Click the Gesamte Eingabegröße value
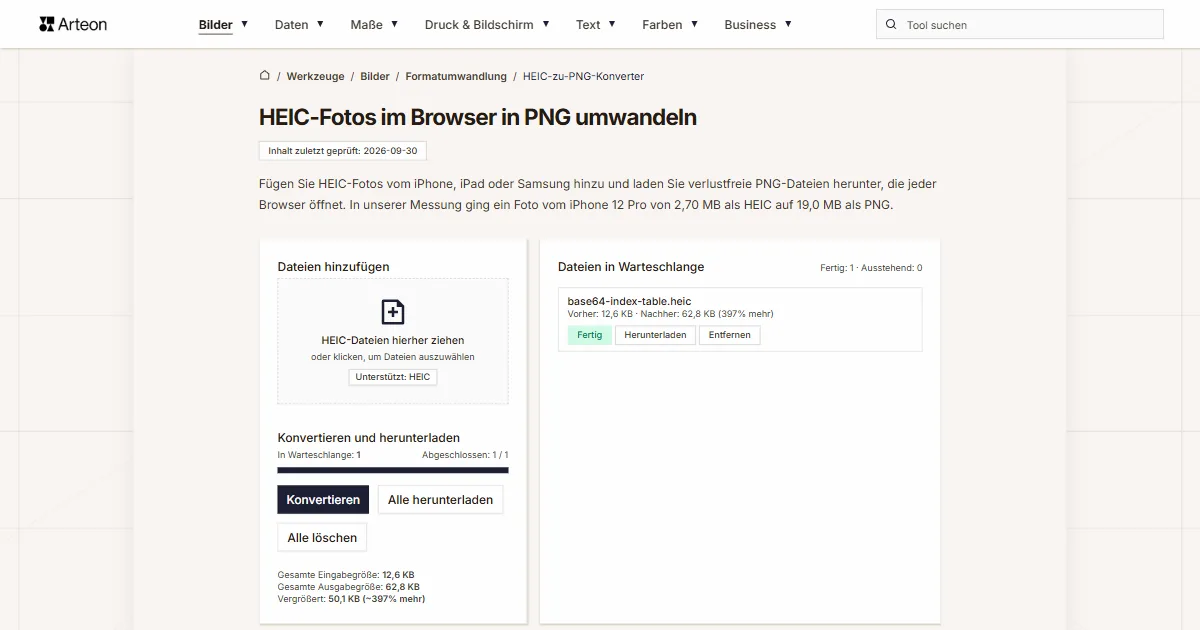This screenshot has height=630, width=1200. pos(398,575)
